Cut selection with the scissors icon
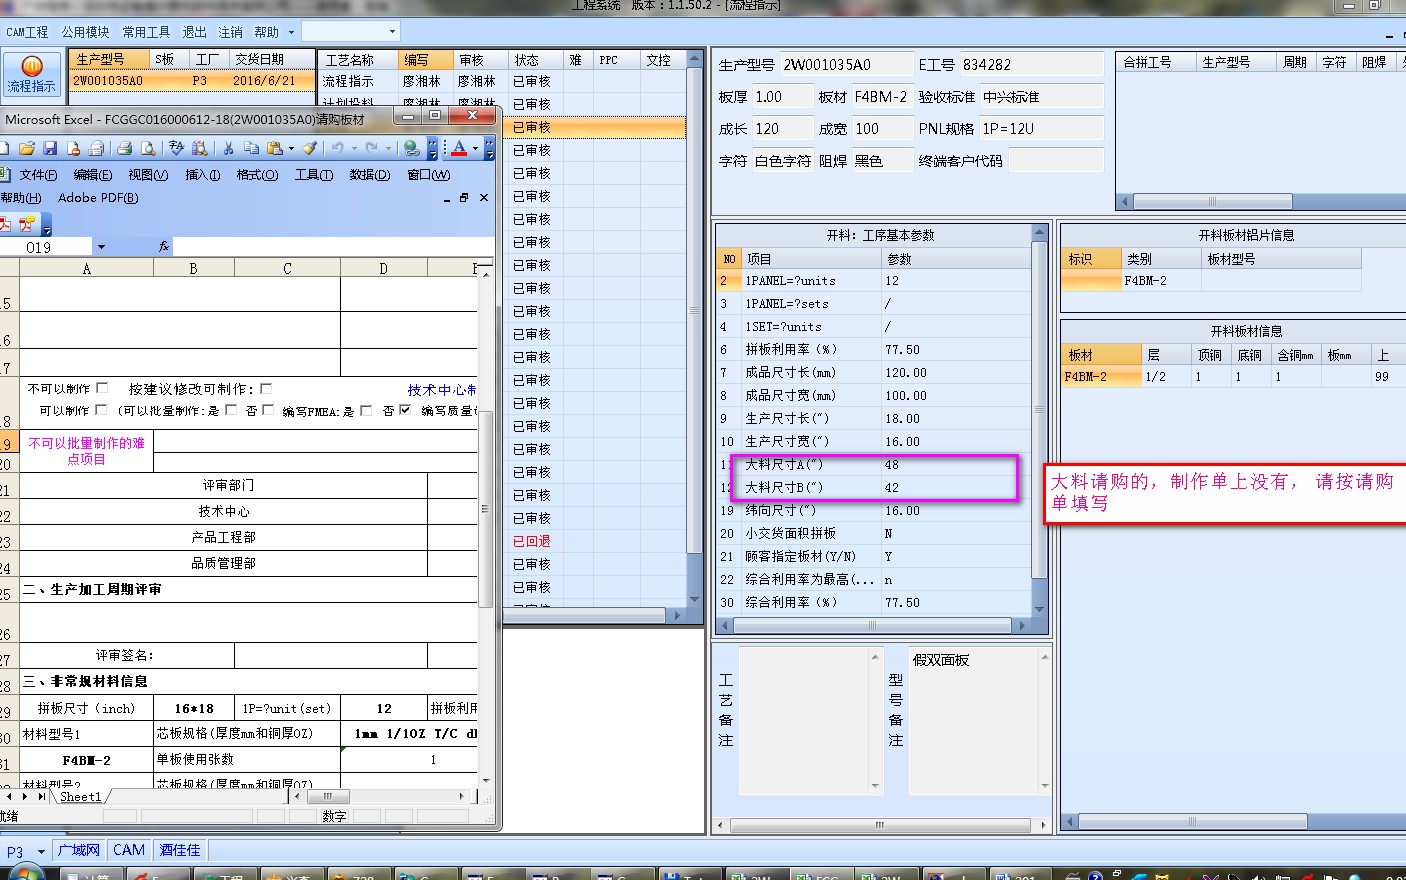This screenshot has height=880, width=1406. click(228, 148)
